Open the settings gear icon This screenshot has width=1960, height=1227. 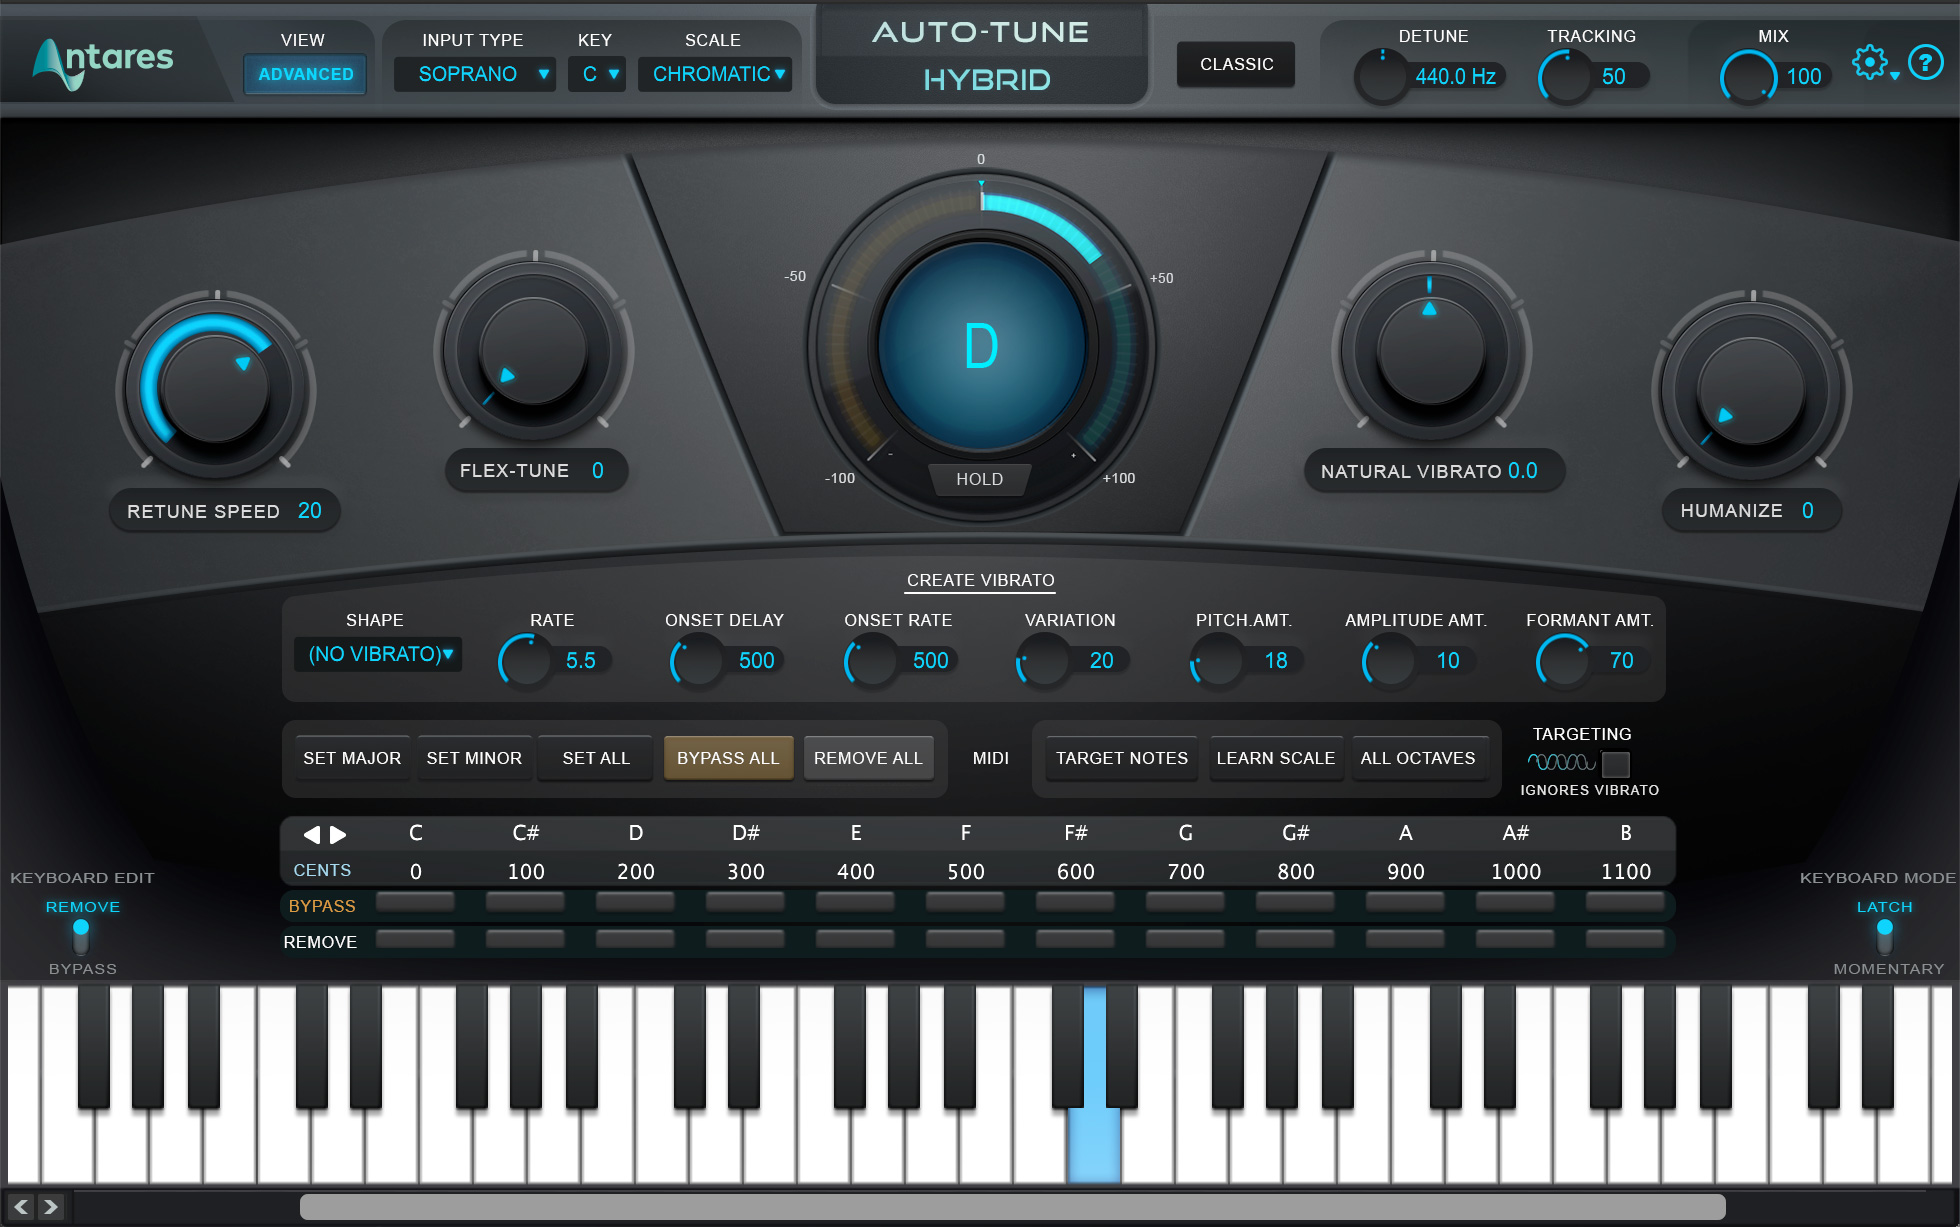click(x=1868, y=62)
